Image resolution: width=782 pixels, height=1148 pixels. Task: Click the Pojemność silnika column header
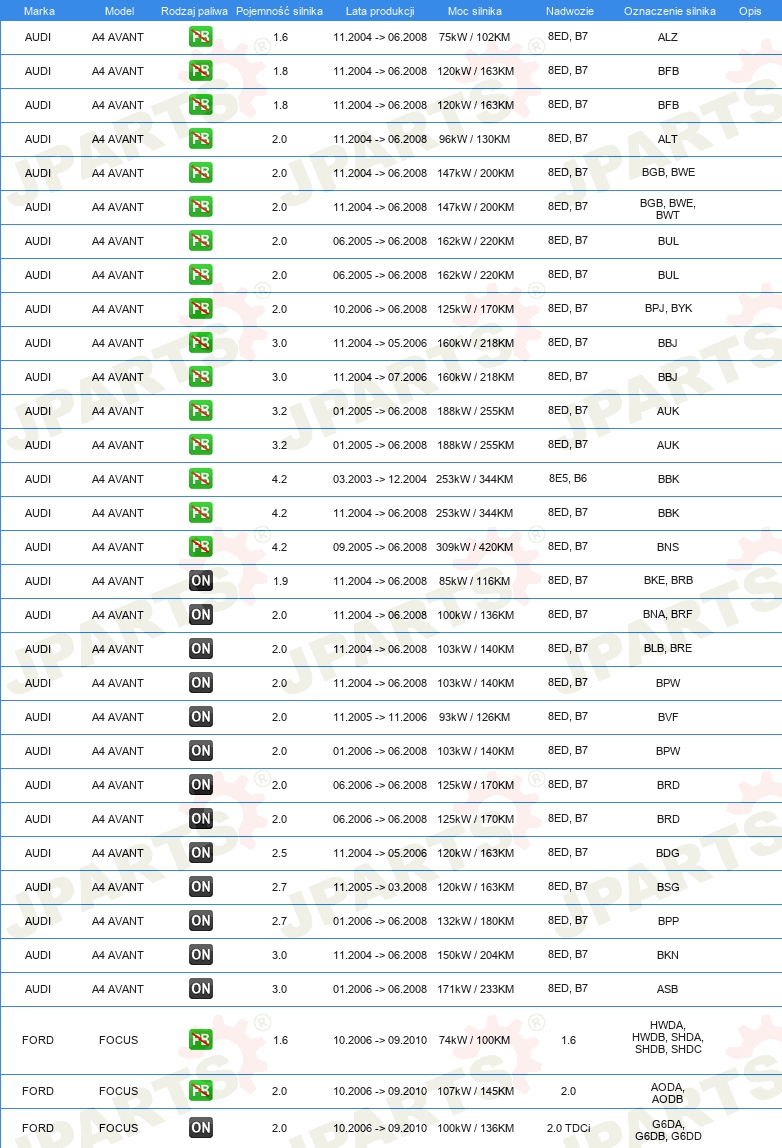click(279, 11)
